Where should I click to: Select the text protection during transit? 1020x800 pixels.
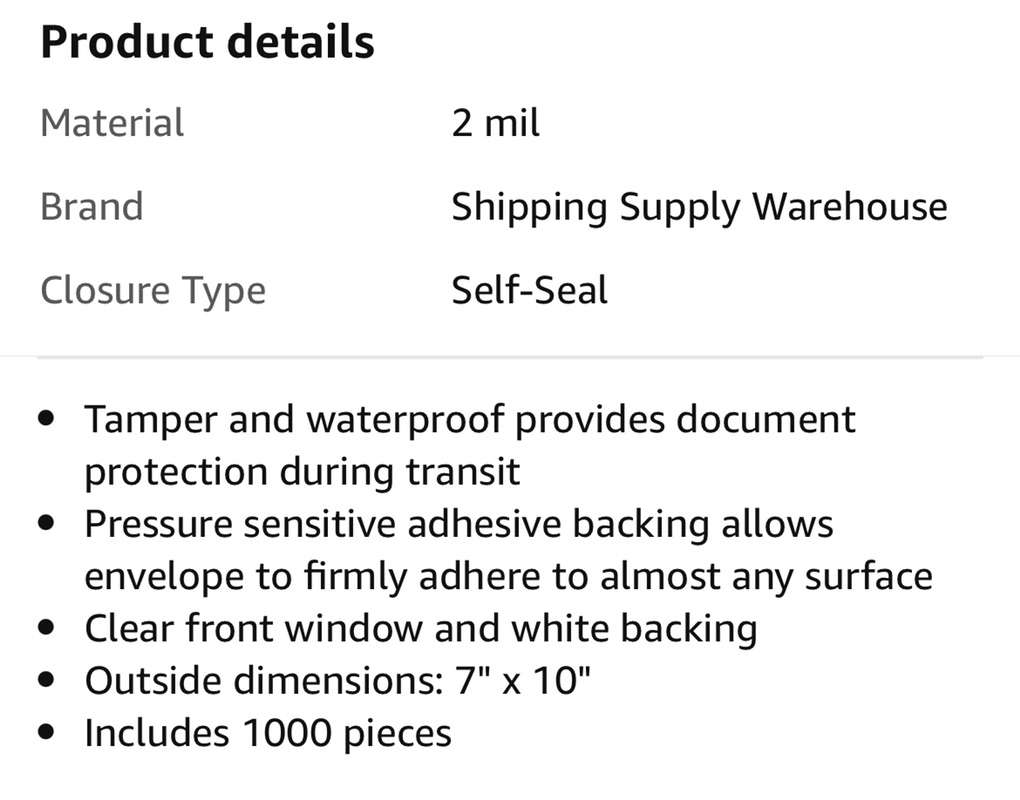302,472
